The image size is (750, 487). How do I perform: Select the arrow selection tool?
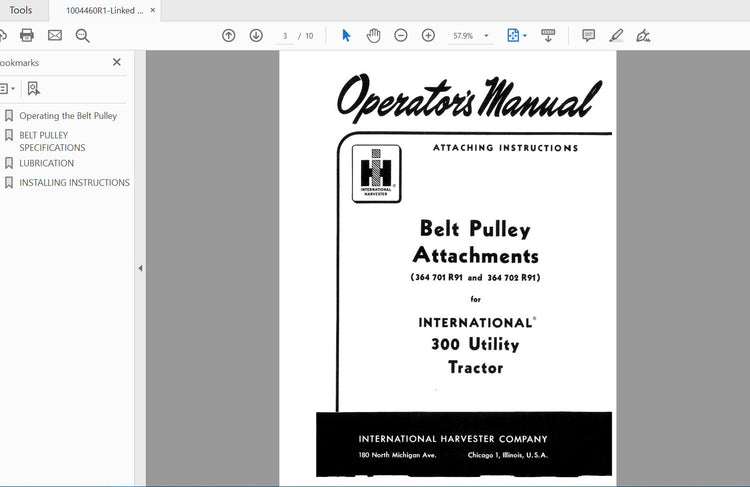[346, 35]
